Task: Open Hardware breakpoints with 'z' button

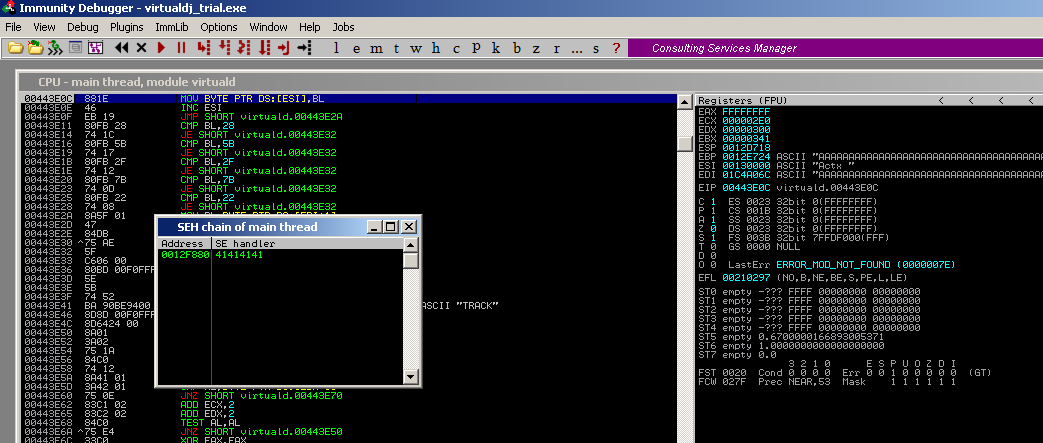Action: coord(536,48)
